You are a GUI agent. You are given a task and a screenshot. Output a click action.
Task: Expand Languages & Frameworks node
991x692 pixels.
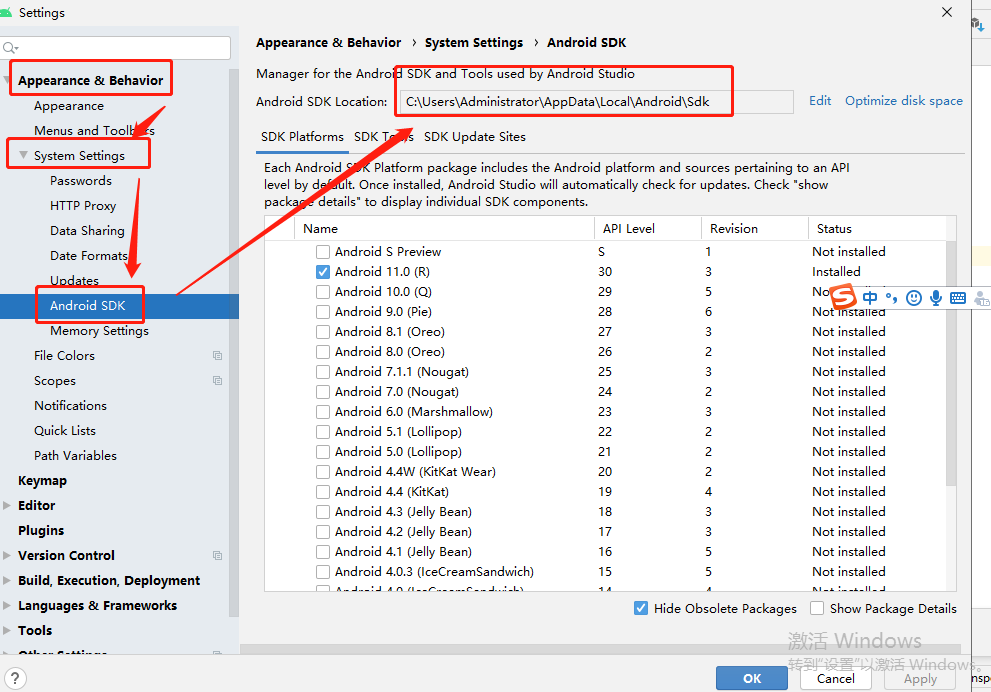click(x=7, y=605)
